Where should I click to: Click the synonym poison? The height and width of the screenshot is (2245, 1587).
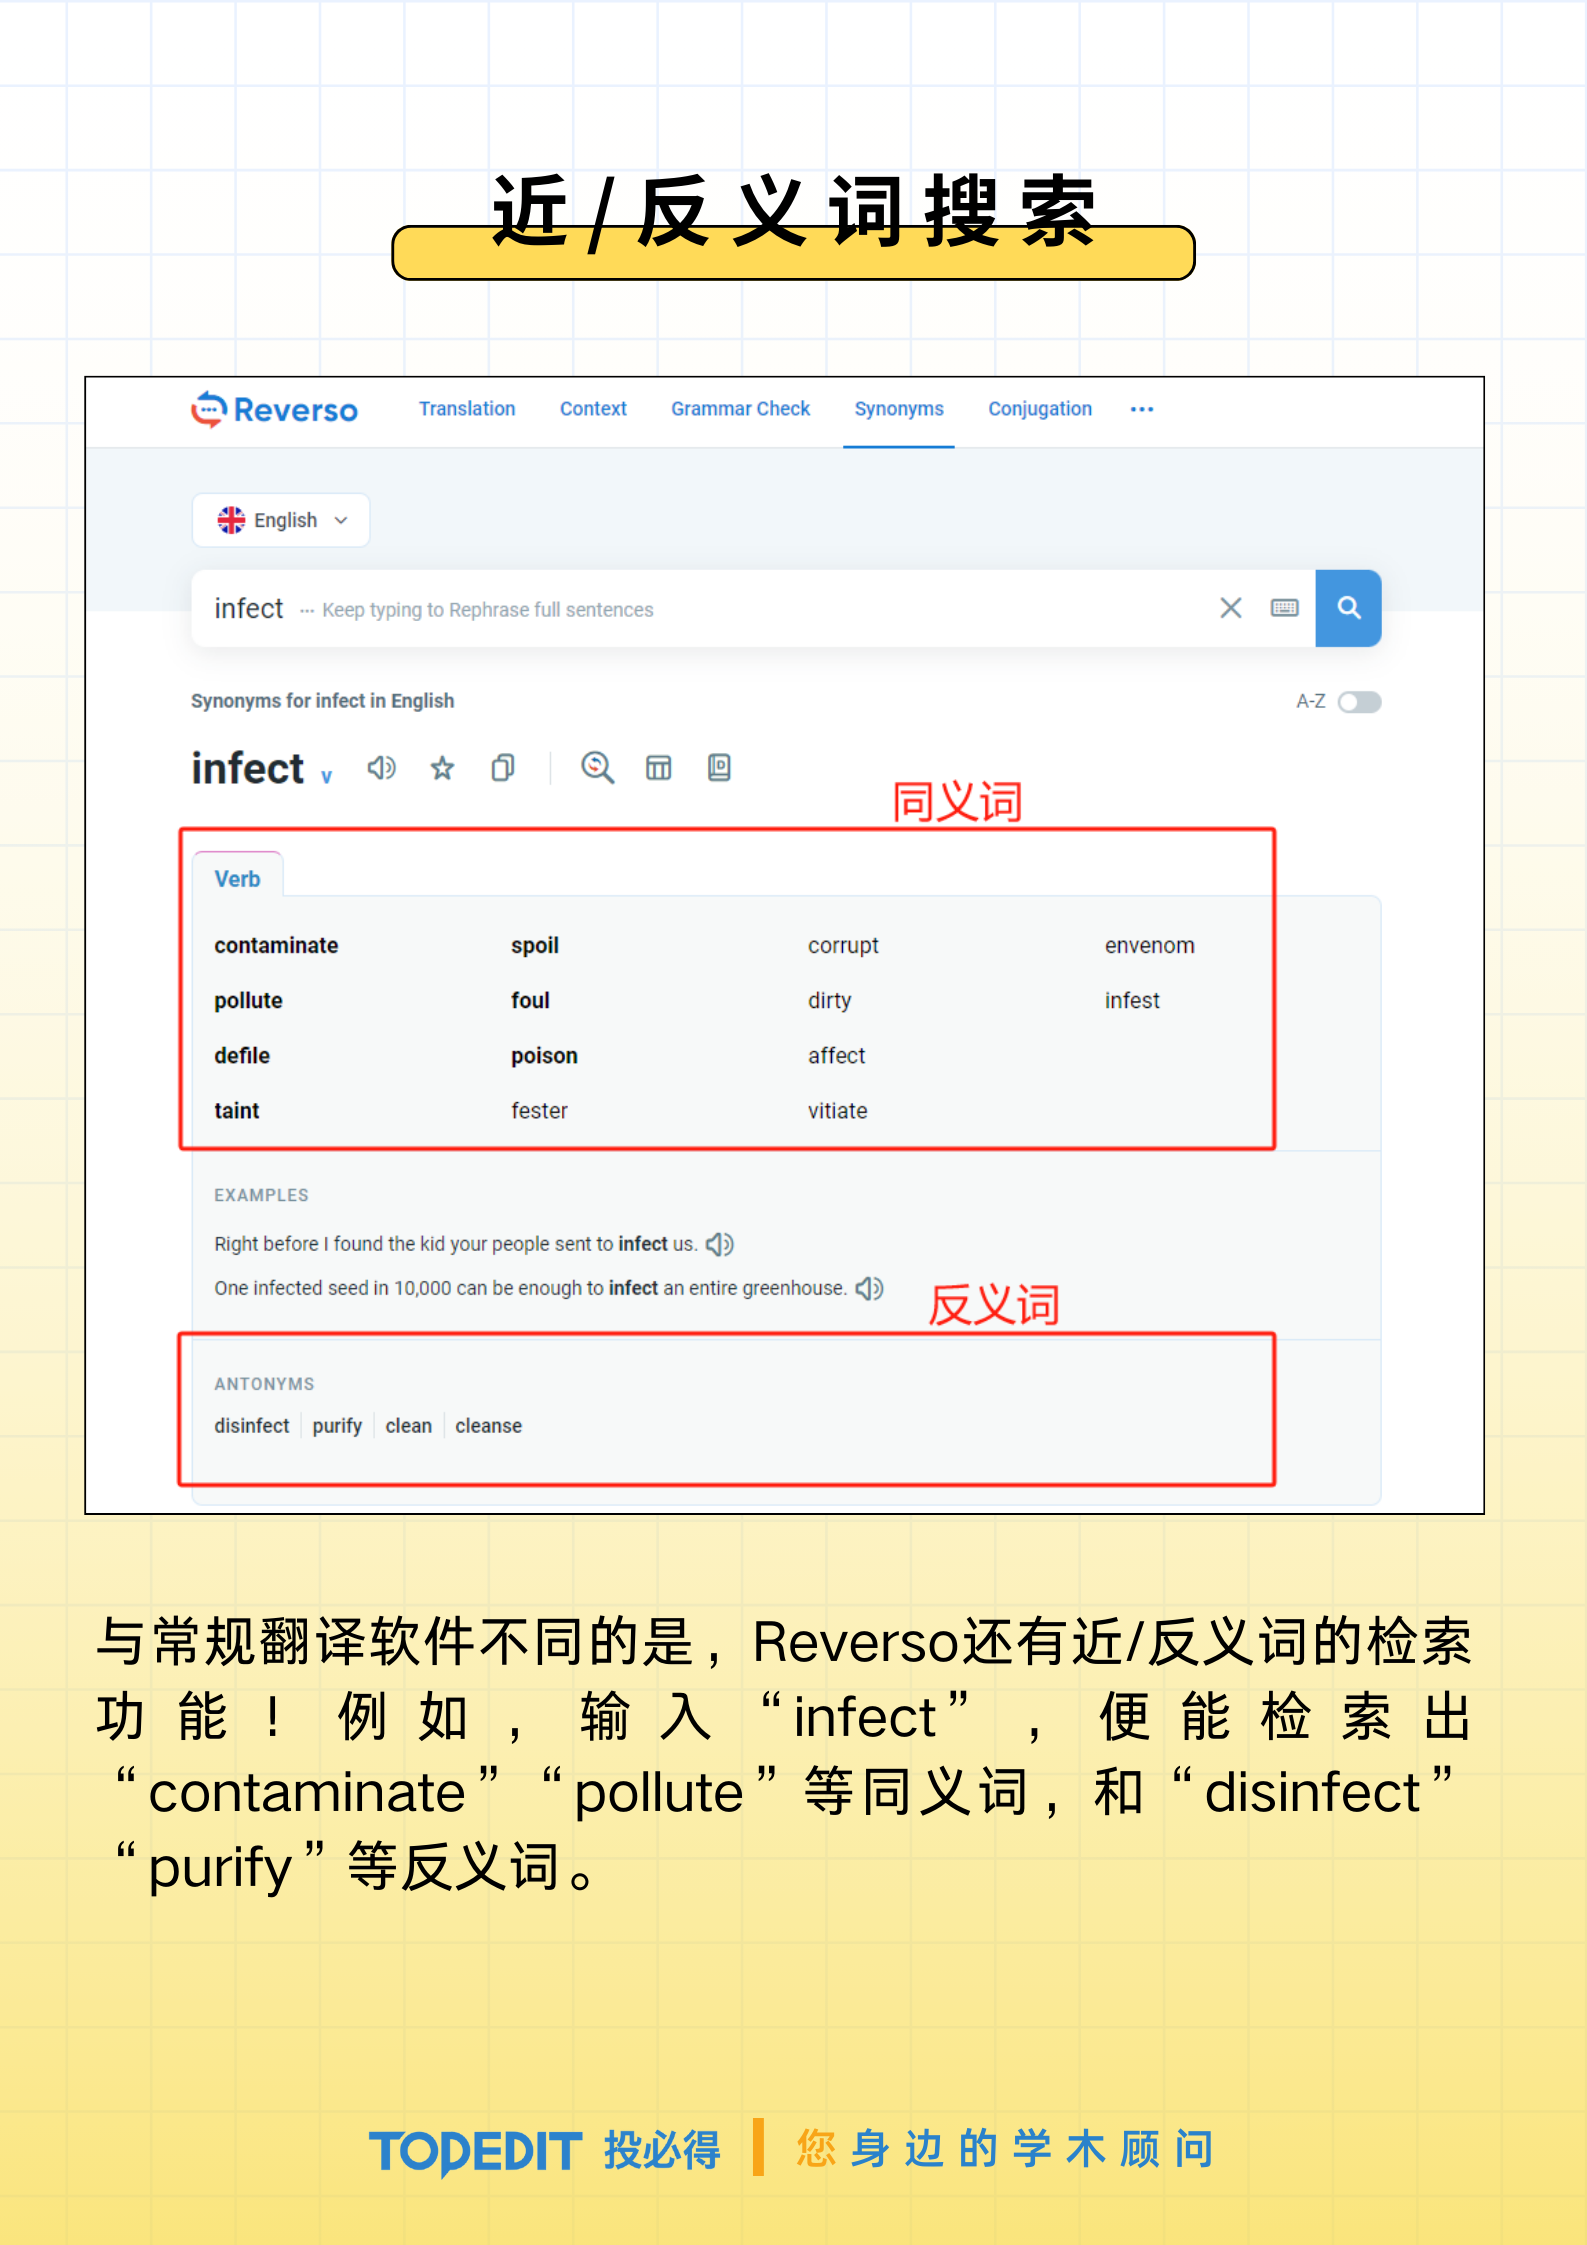[x=544, y=1056]
